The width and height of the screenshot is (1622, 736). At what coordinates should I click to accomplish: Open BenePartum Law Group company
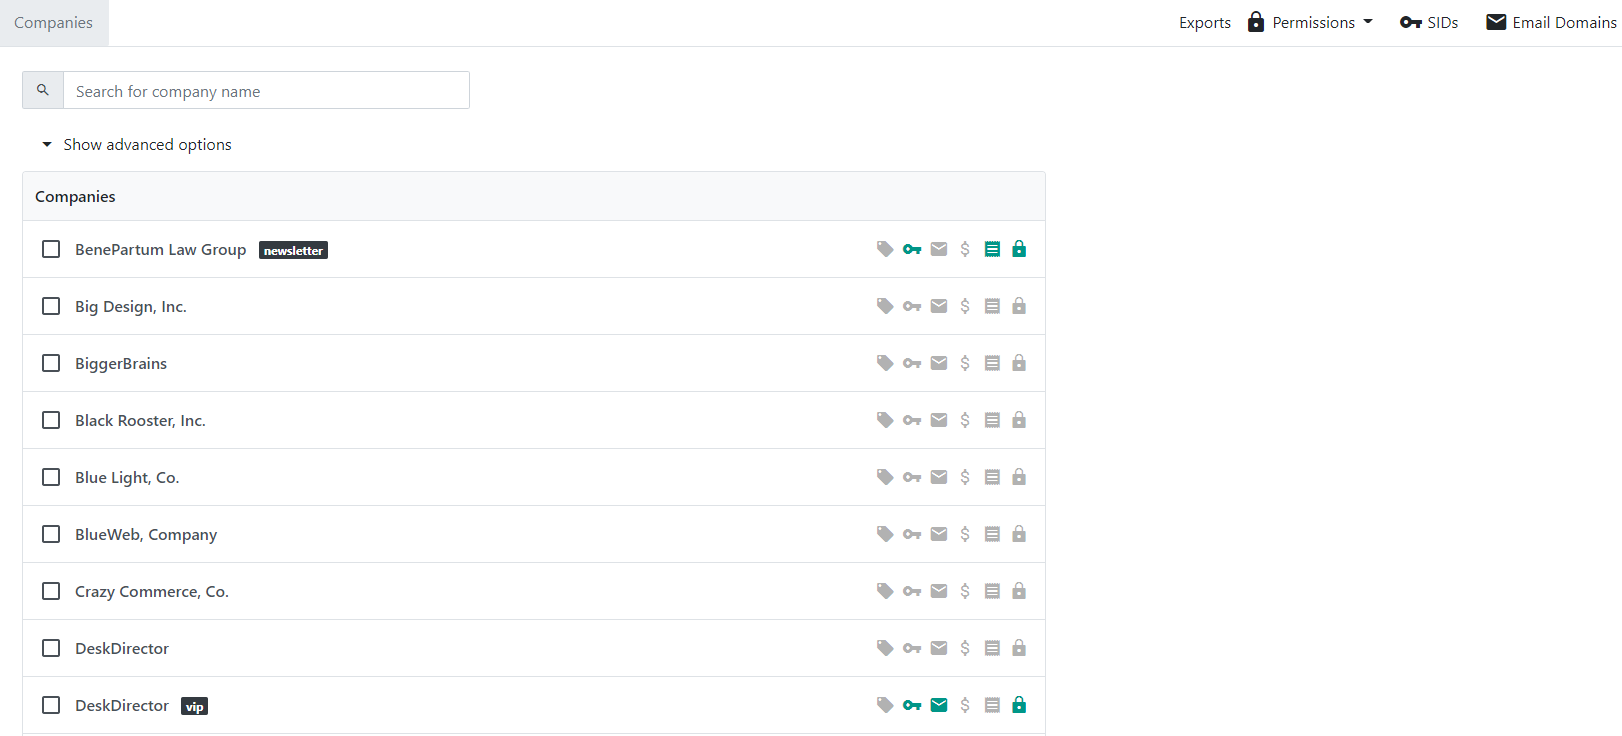[x=161, y=250]
